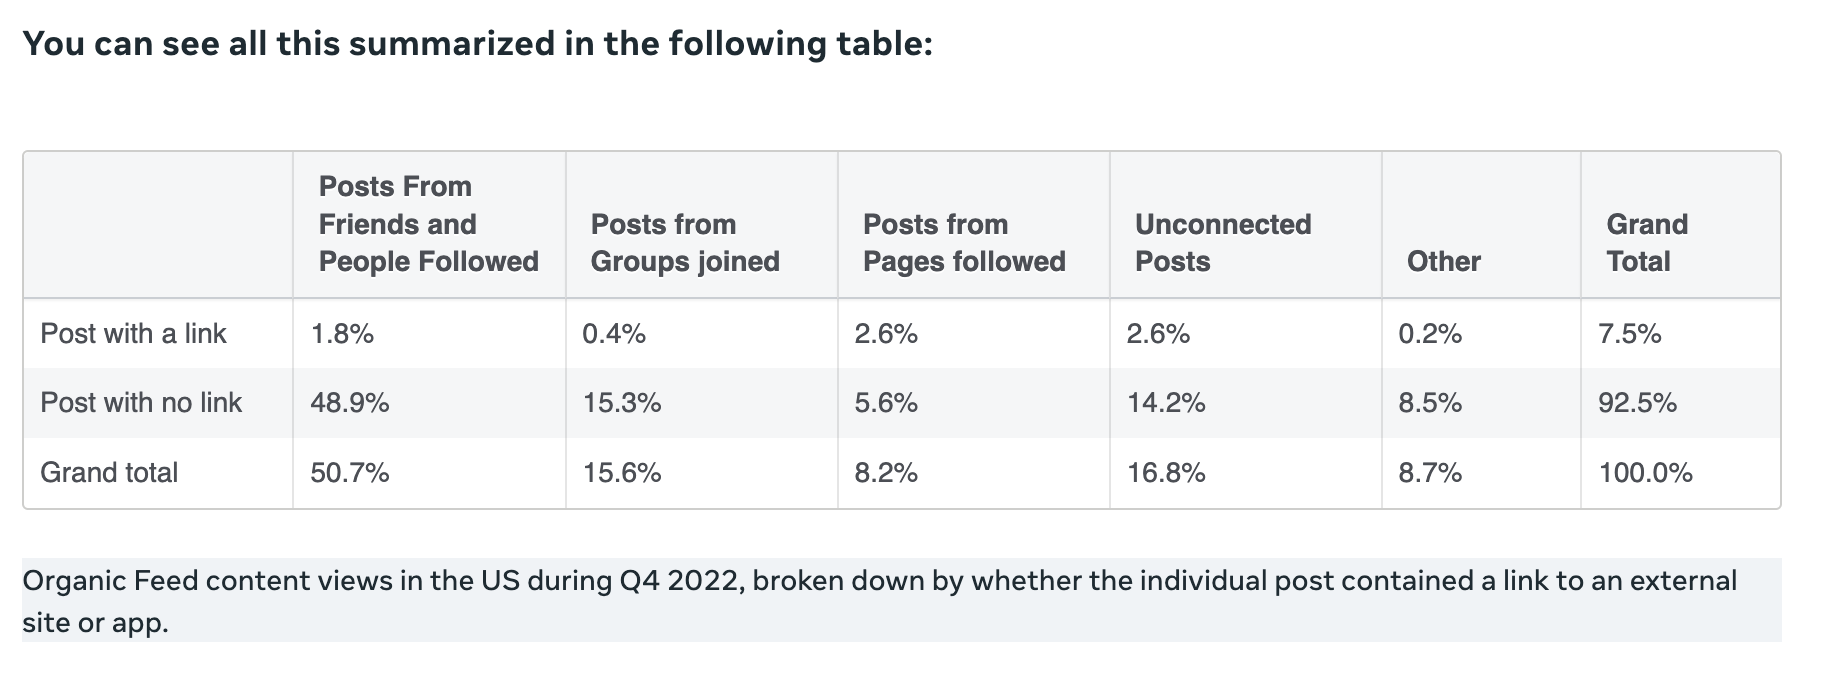
Task: Click the 5.6% cell under Pages followed
Action: tap(885, 403)
